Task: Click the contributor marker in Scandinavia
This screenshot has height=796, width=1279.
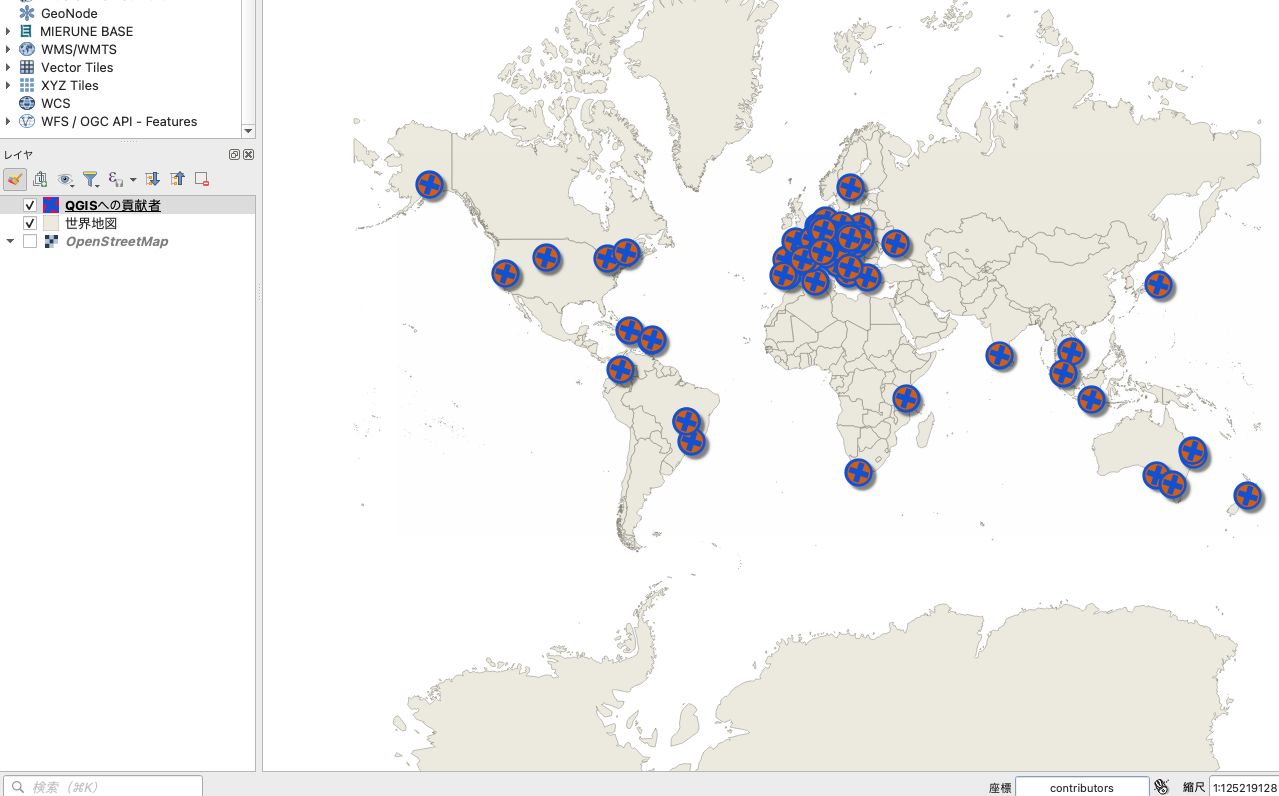Action: (850, 187)
